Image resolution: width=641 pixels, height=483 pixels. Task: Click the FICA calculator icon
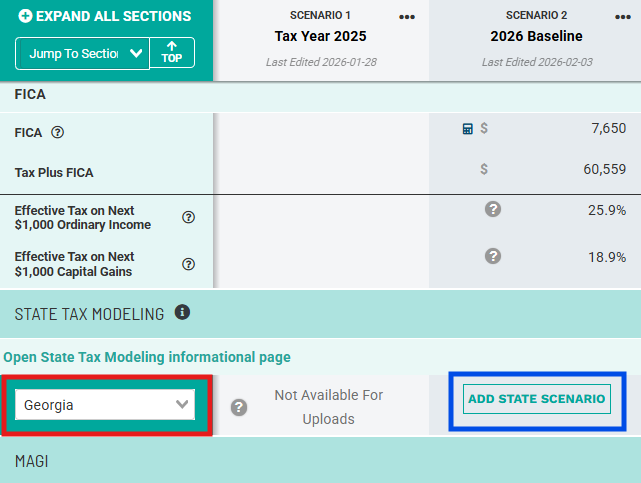tap(467, 129)
